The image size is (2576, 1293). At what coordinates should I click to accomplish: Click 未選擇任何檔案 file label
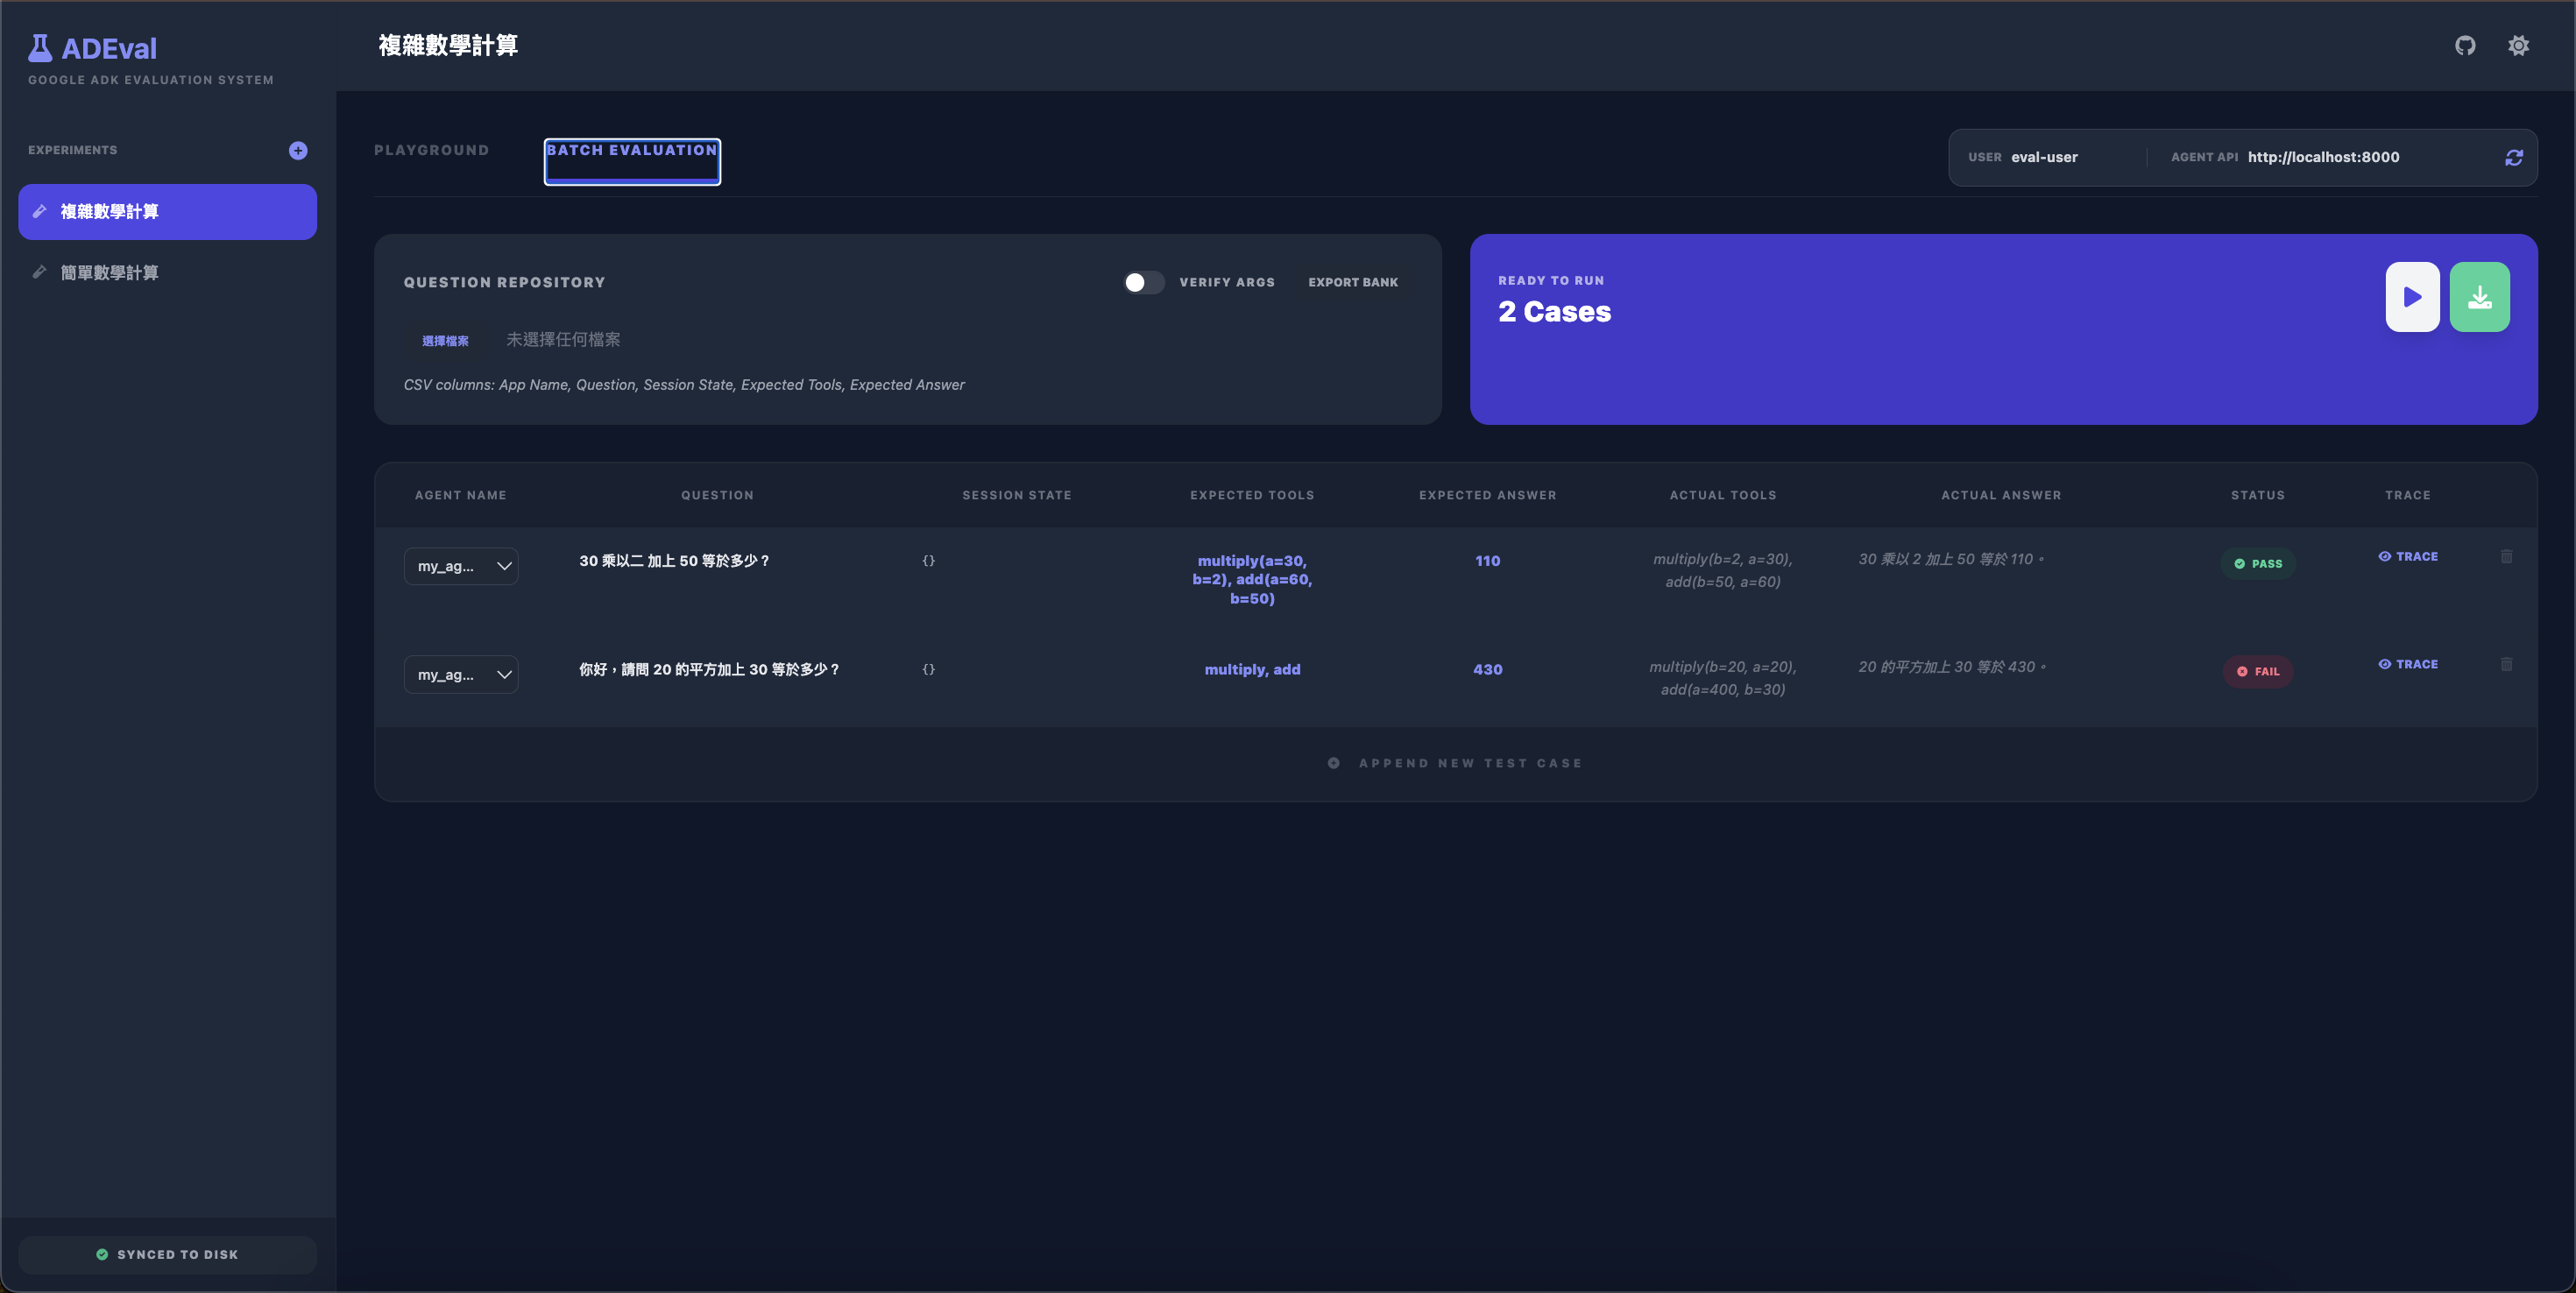point(563,339)
